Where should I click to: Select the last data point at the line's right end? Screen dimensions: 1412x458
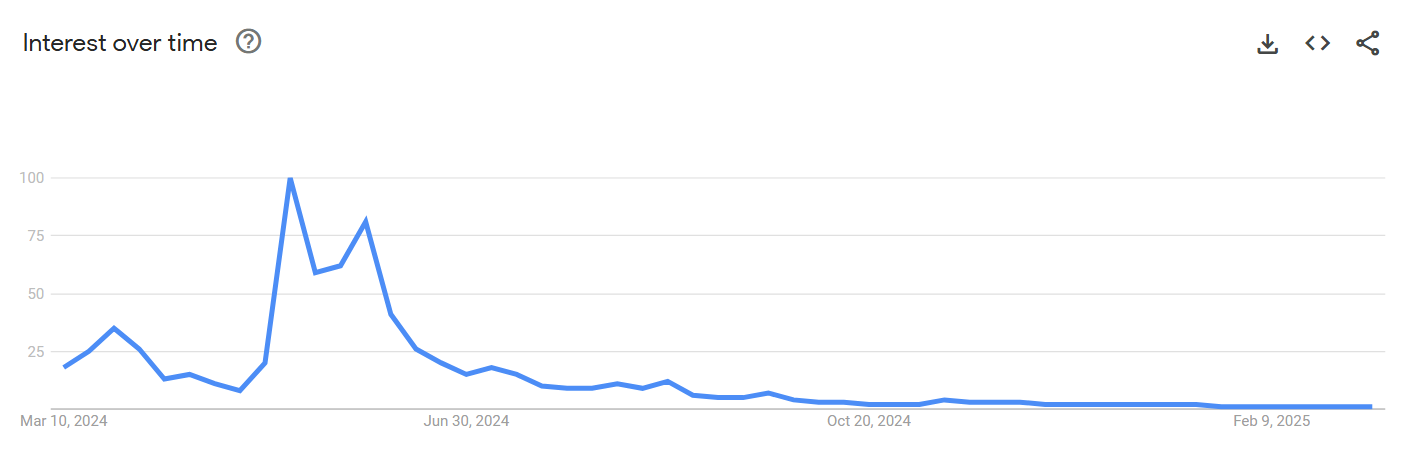1370,407
